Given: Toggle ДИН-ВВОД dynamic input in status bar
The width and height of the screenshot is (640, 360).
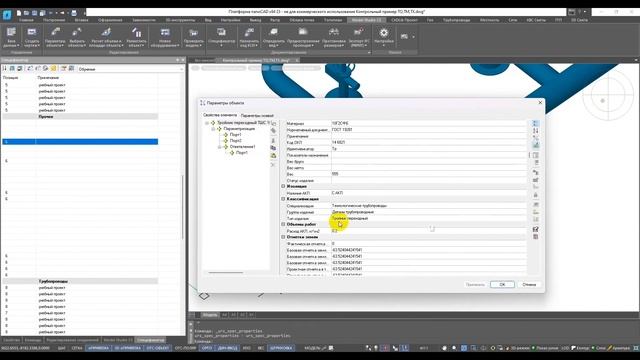Looking at the screenshot, I should coord(227,348).
